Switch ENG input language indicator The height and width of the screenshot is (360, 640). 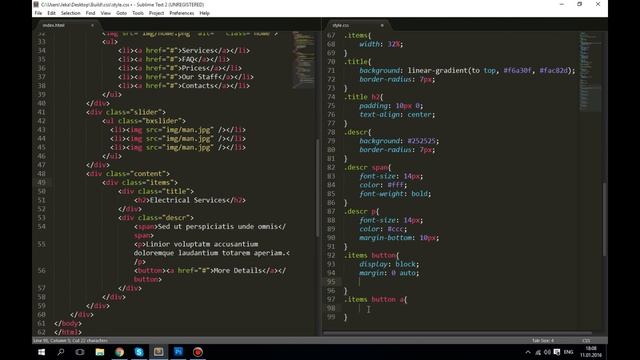[569, 352]
